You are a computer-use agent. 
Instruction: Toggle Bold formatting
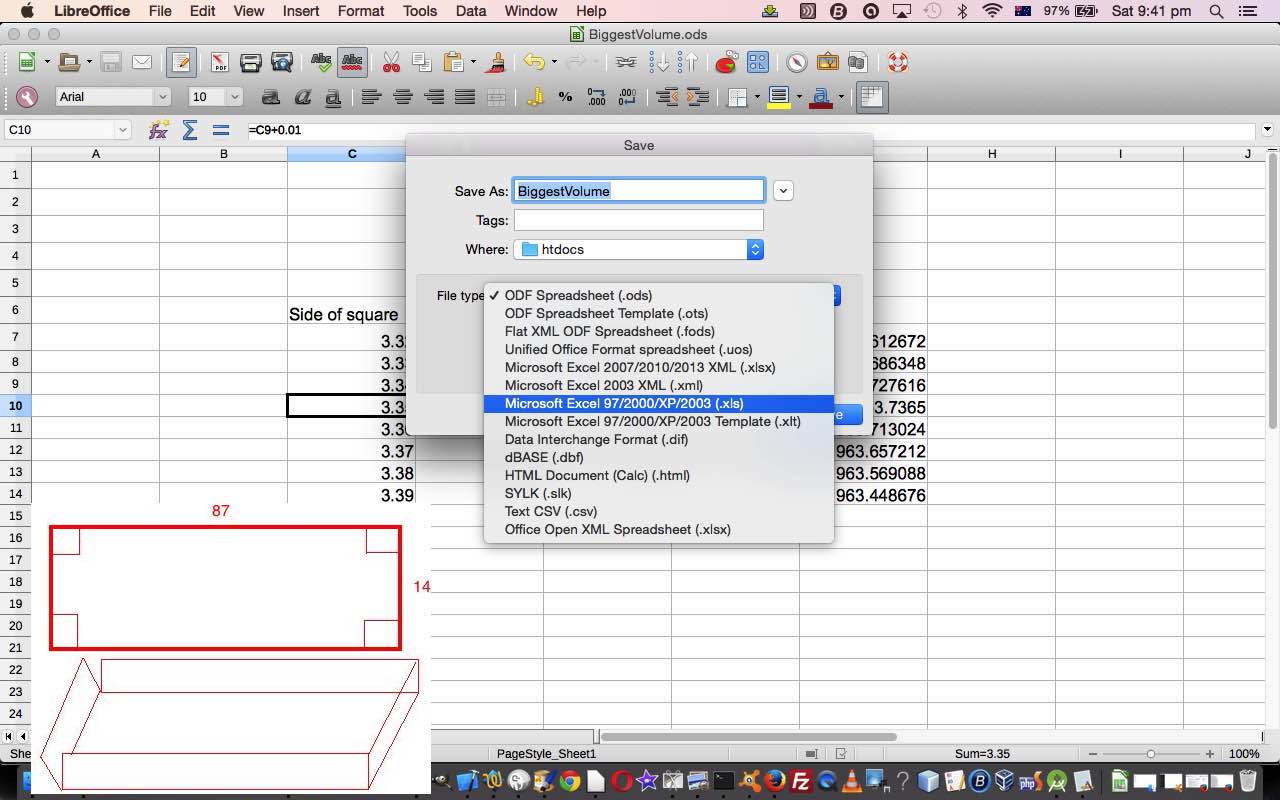click(x=270, y=97)
